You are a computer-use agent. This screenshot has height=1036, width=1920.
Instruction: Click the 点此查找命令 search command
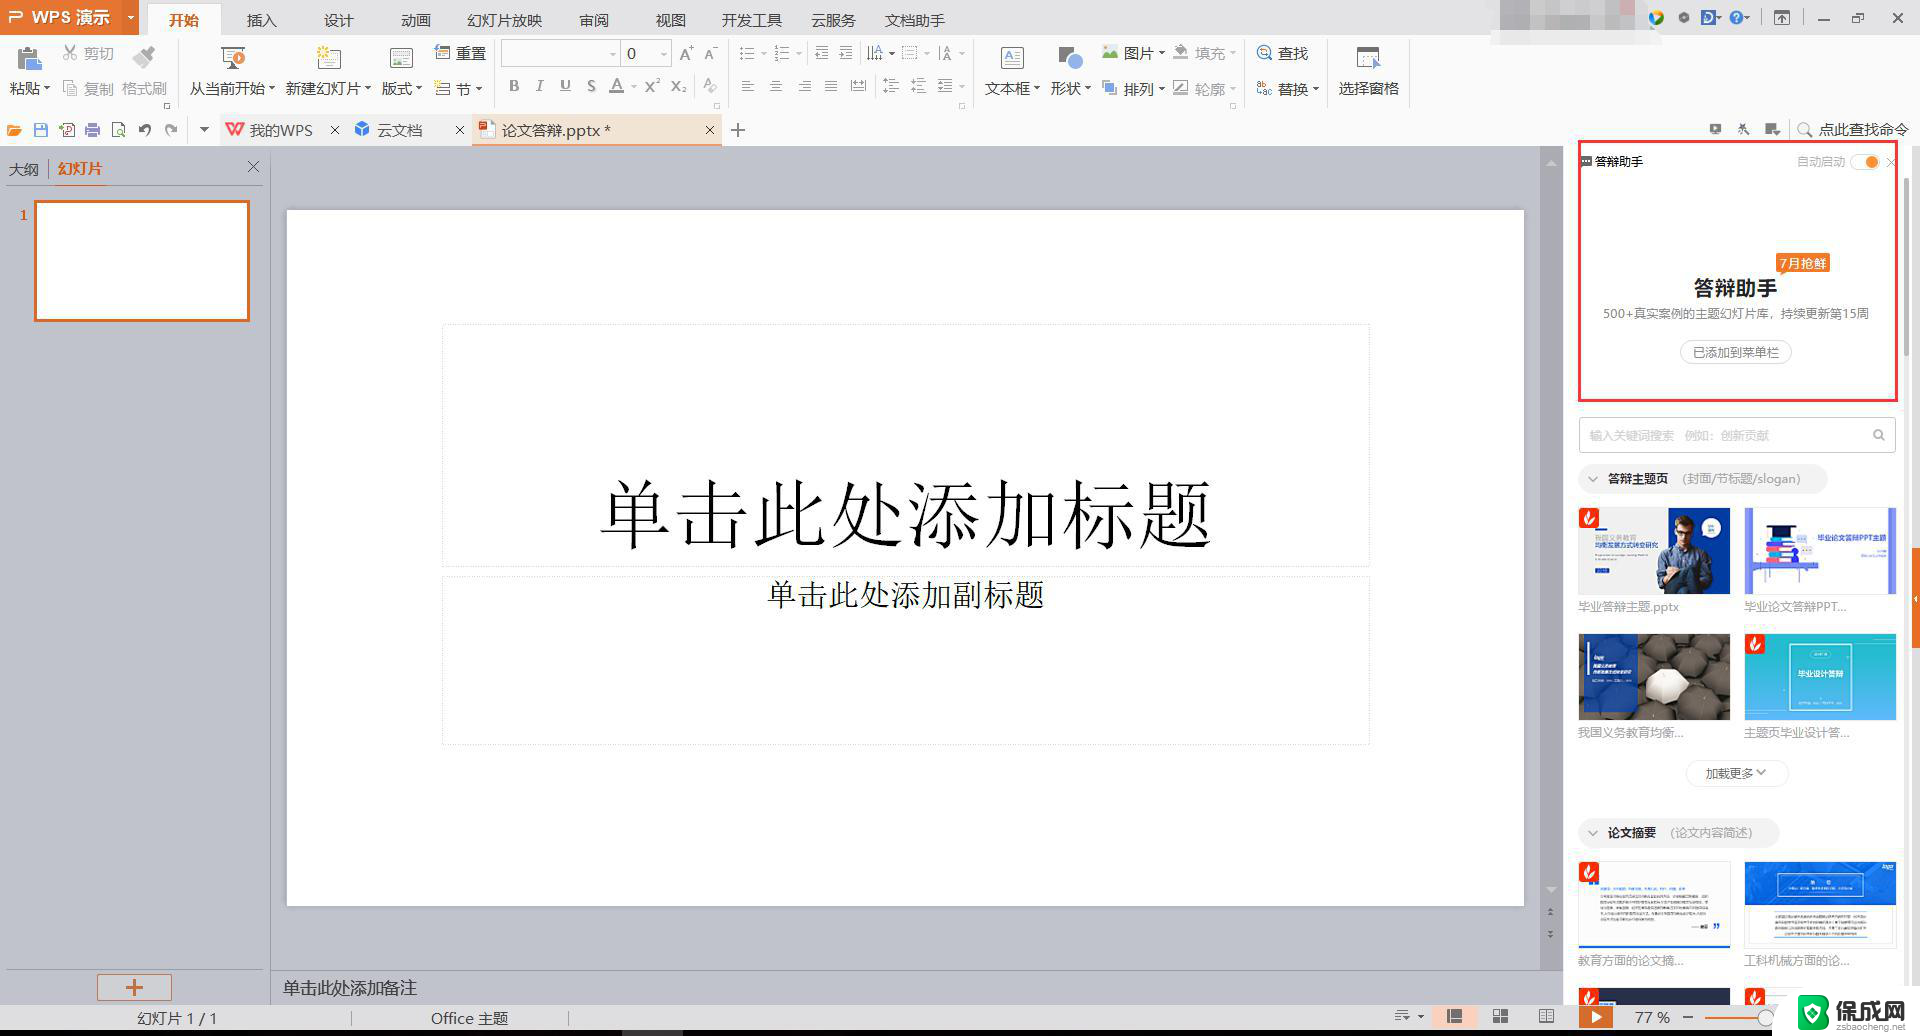[1852, 130]
